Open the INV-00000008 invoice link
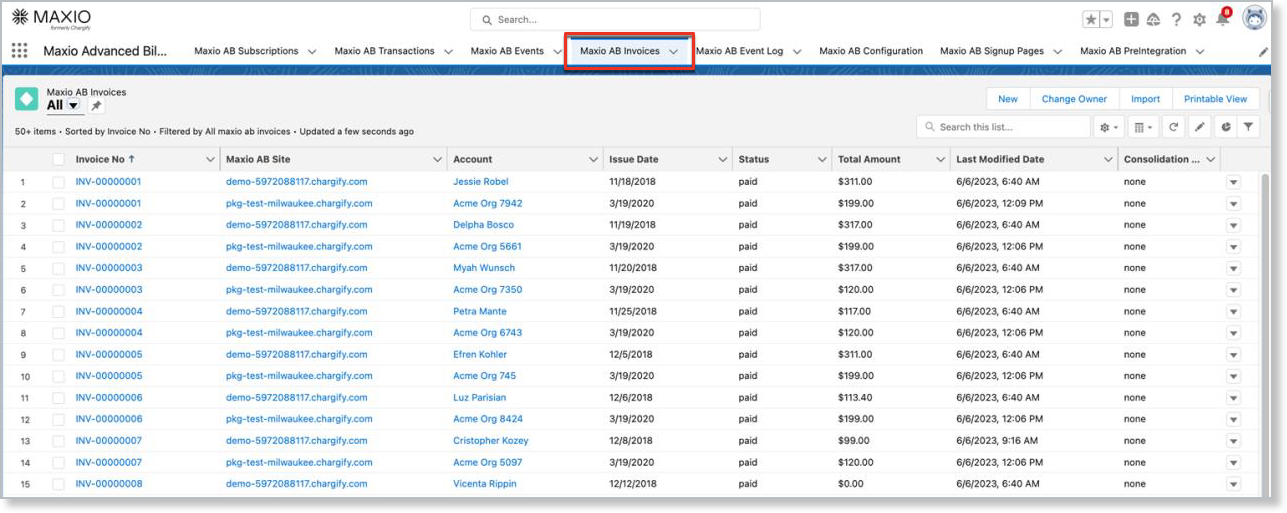1287x513 pixels. click(x=109, y=484)
